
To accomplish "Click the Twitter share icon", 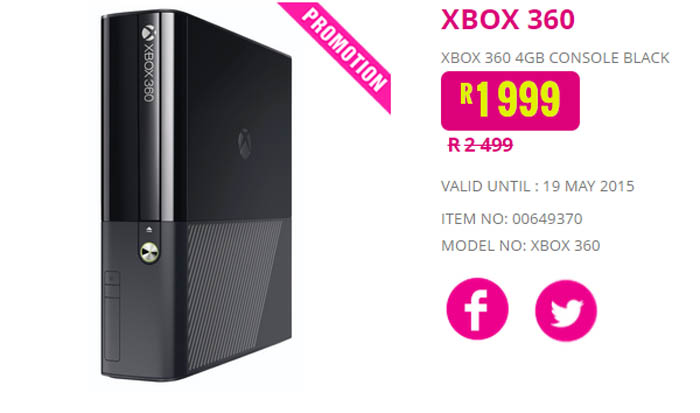I will pyautogui.click(x=566, y=311).
